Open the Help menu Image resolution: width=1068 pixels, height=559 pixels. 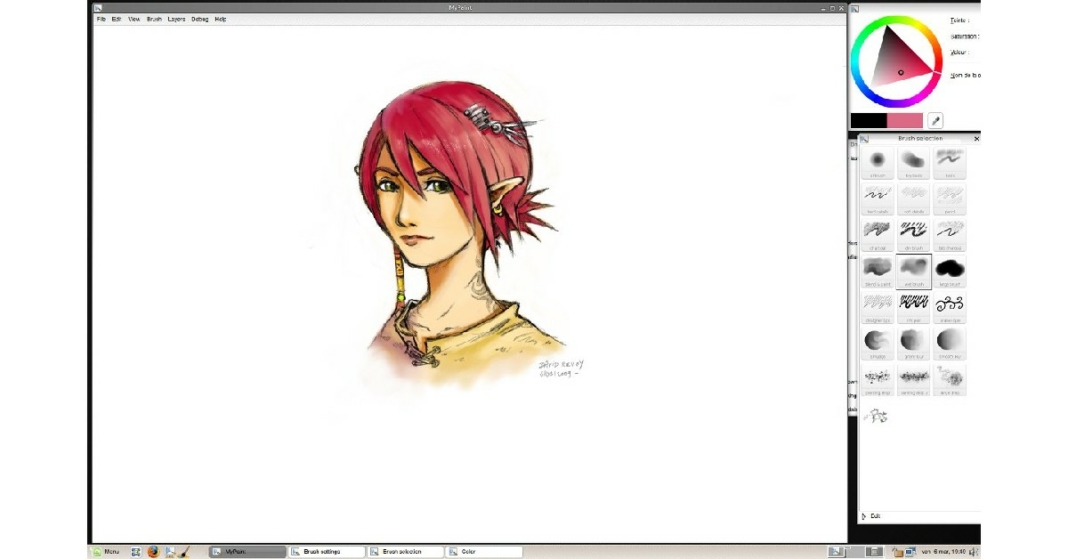(x=220, y=19)
